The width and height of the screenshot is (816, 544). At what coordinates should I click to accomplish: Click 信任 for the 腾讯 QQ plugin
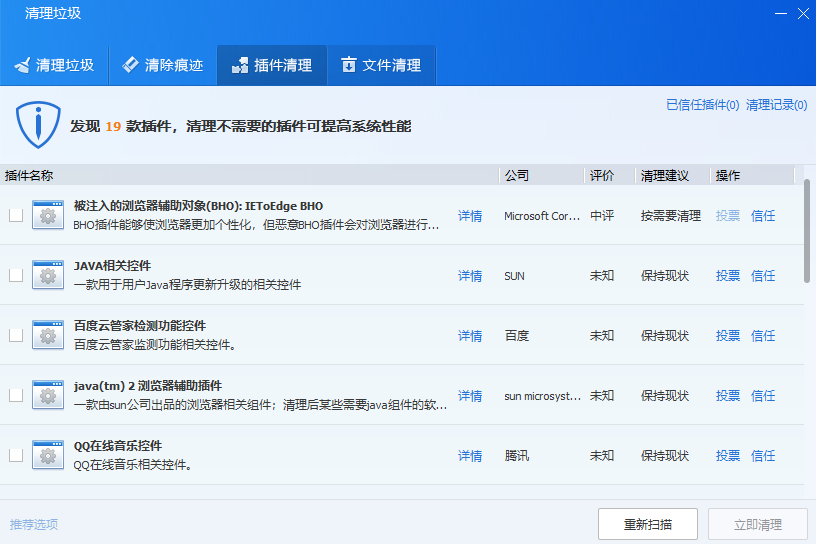[x=763, y=456]
